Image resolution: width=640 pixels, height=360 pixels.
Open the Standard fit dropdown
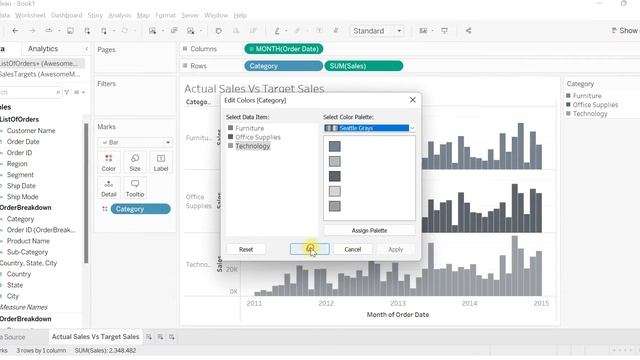coord(377,31)
